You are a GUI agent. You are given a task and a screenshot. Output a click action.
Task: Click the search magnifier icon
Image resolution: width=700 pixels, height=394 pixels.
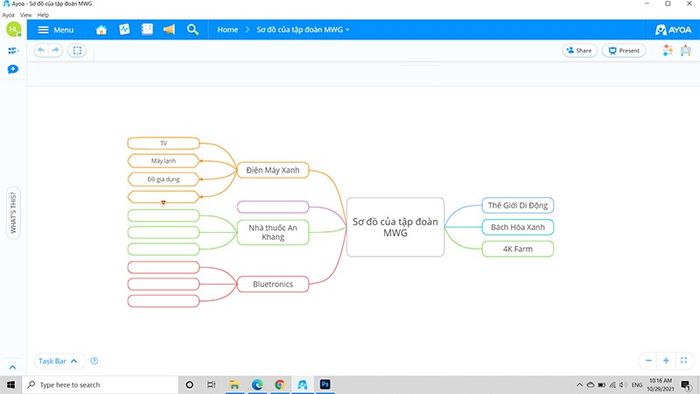tap(192, 29)
